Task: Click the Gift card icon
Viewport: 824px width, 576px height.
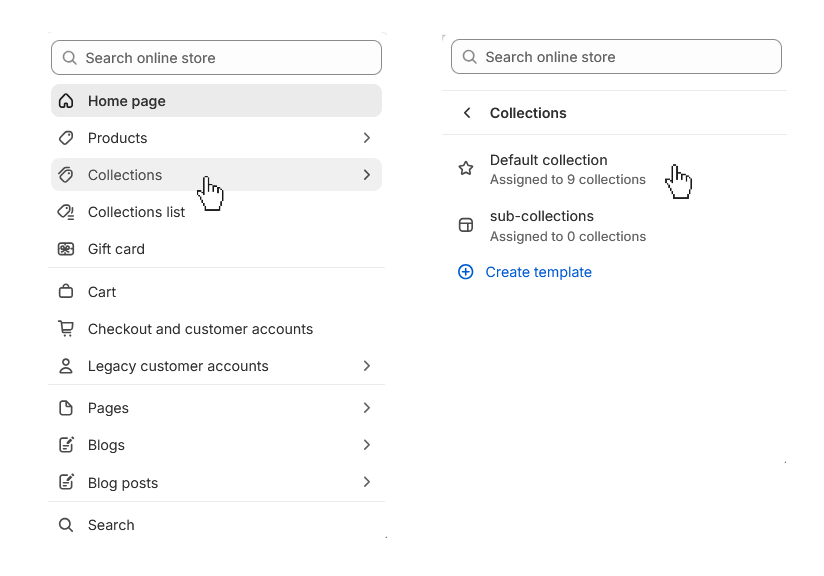Action: pos(66,249)
